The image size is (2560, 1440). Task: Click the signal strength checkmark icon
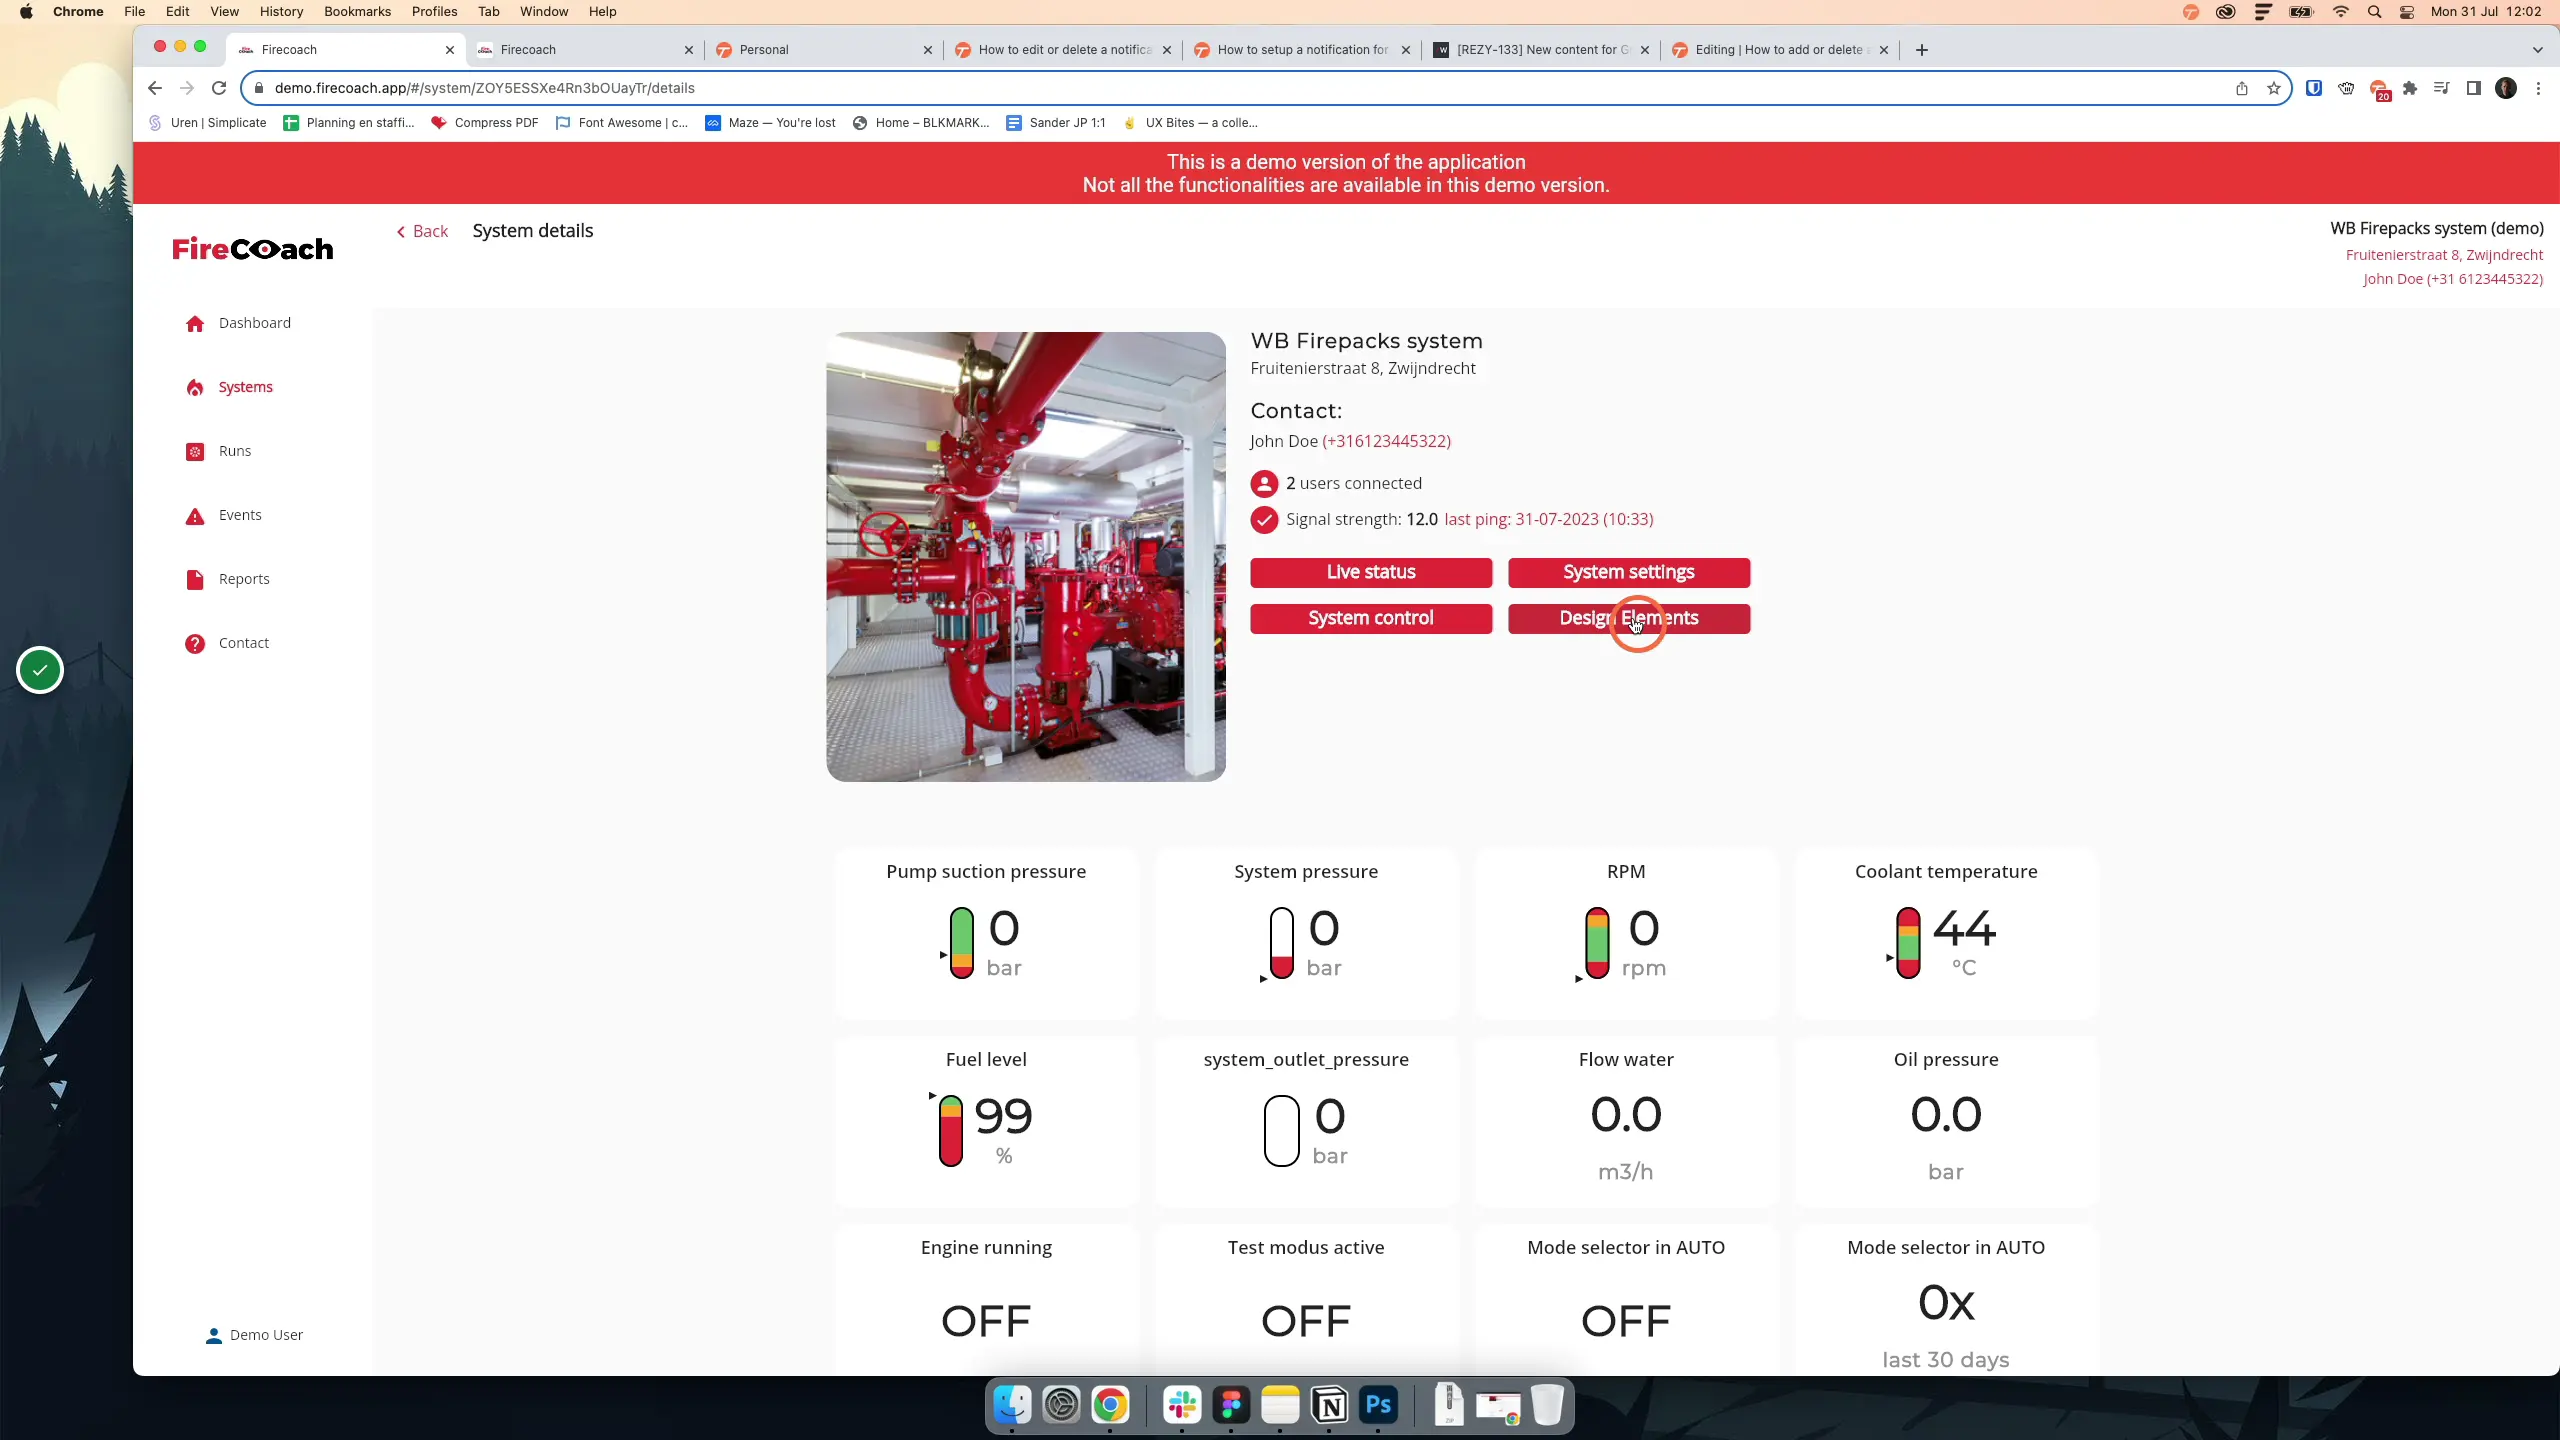pos(1264,520)
